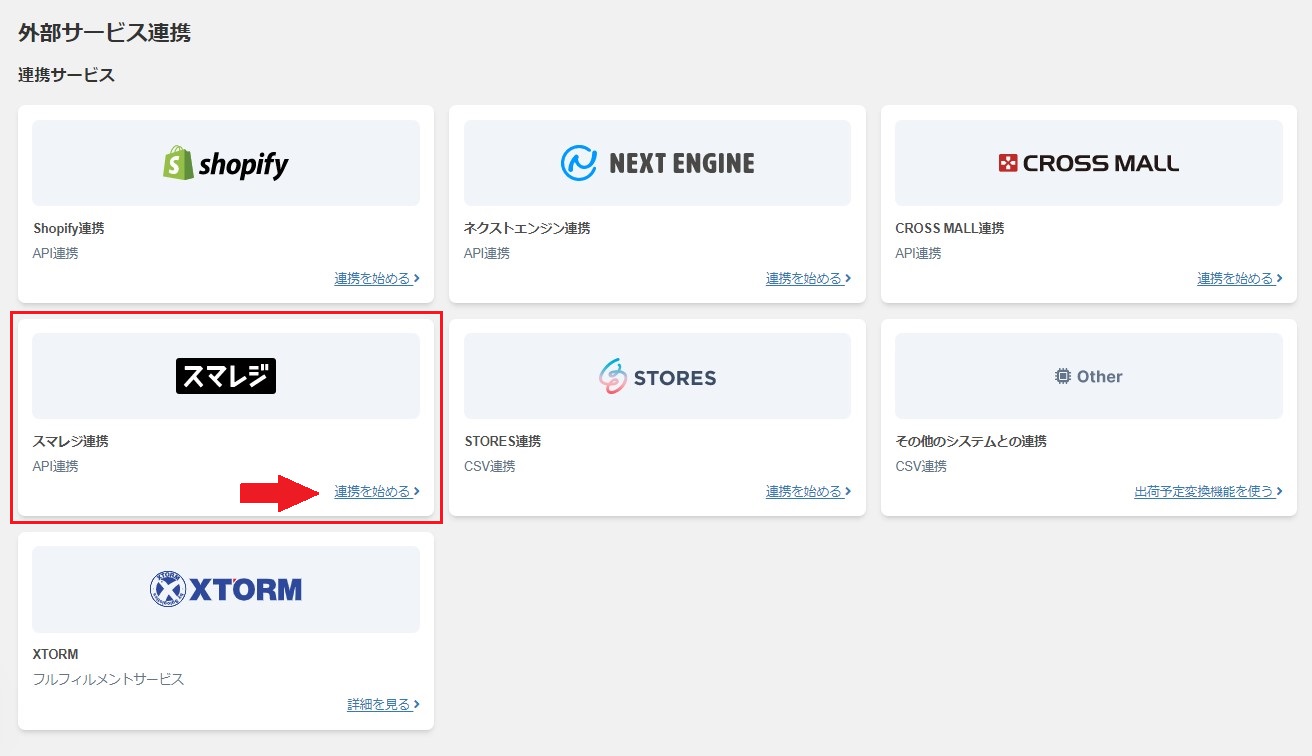This screenshot has height=756, width=1312.
Task: Select the その他のシステムとの連携 title
Action: (x=971, y=442)
